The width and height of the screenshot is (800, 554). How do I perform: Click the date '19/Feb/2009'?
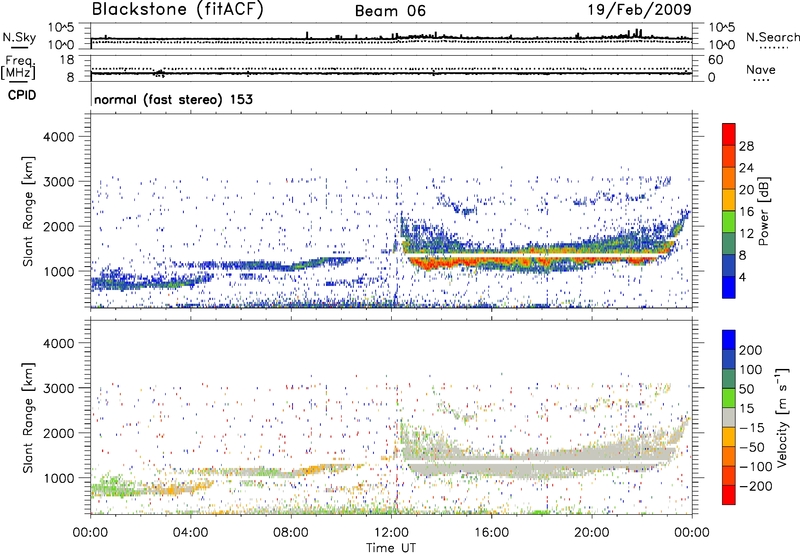coord(639,9)
